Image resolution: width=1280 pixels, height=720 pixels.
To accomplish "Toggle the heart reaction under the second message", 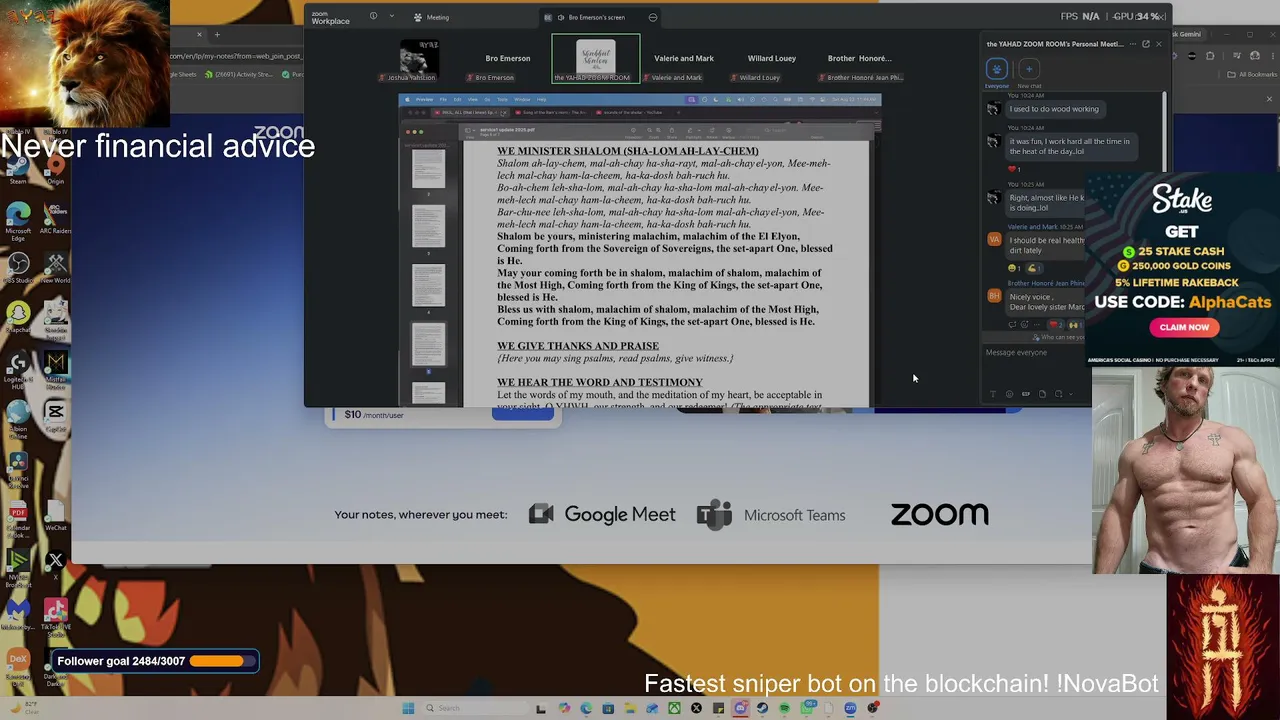I will [1014, 168].
